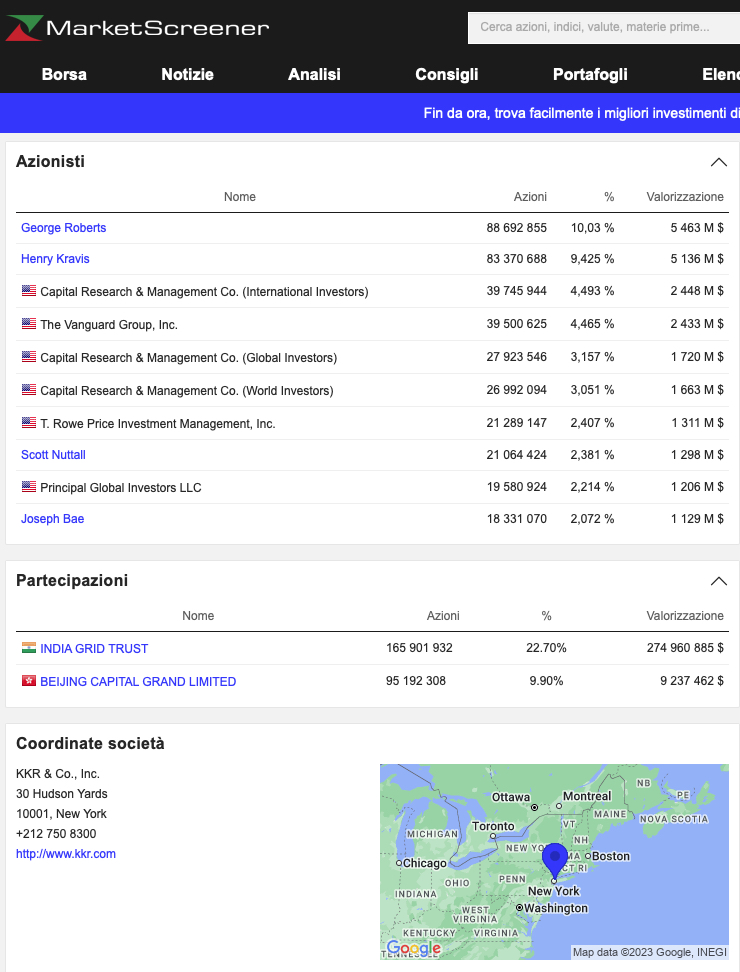This screenshot has height=972, width=740.
Task: Open the Portafogli menu
Action: click(x=590, y=74)
